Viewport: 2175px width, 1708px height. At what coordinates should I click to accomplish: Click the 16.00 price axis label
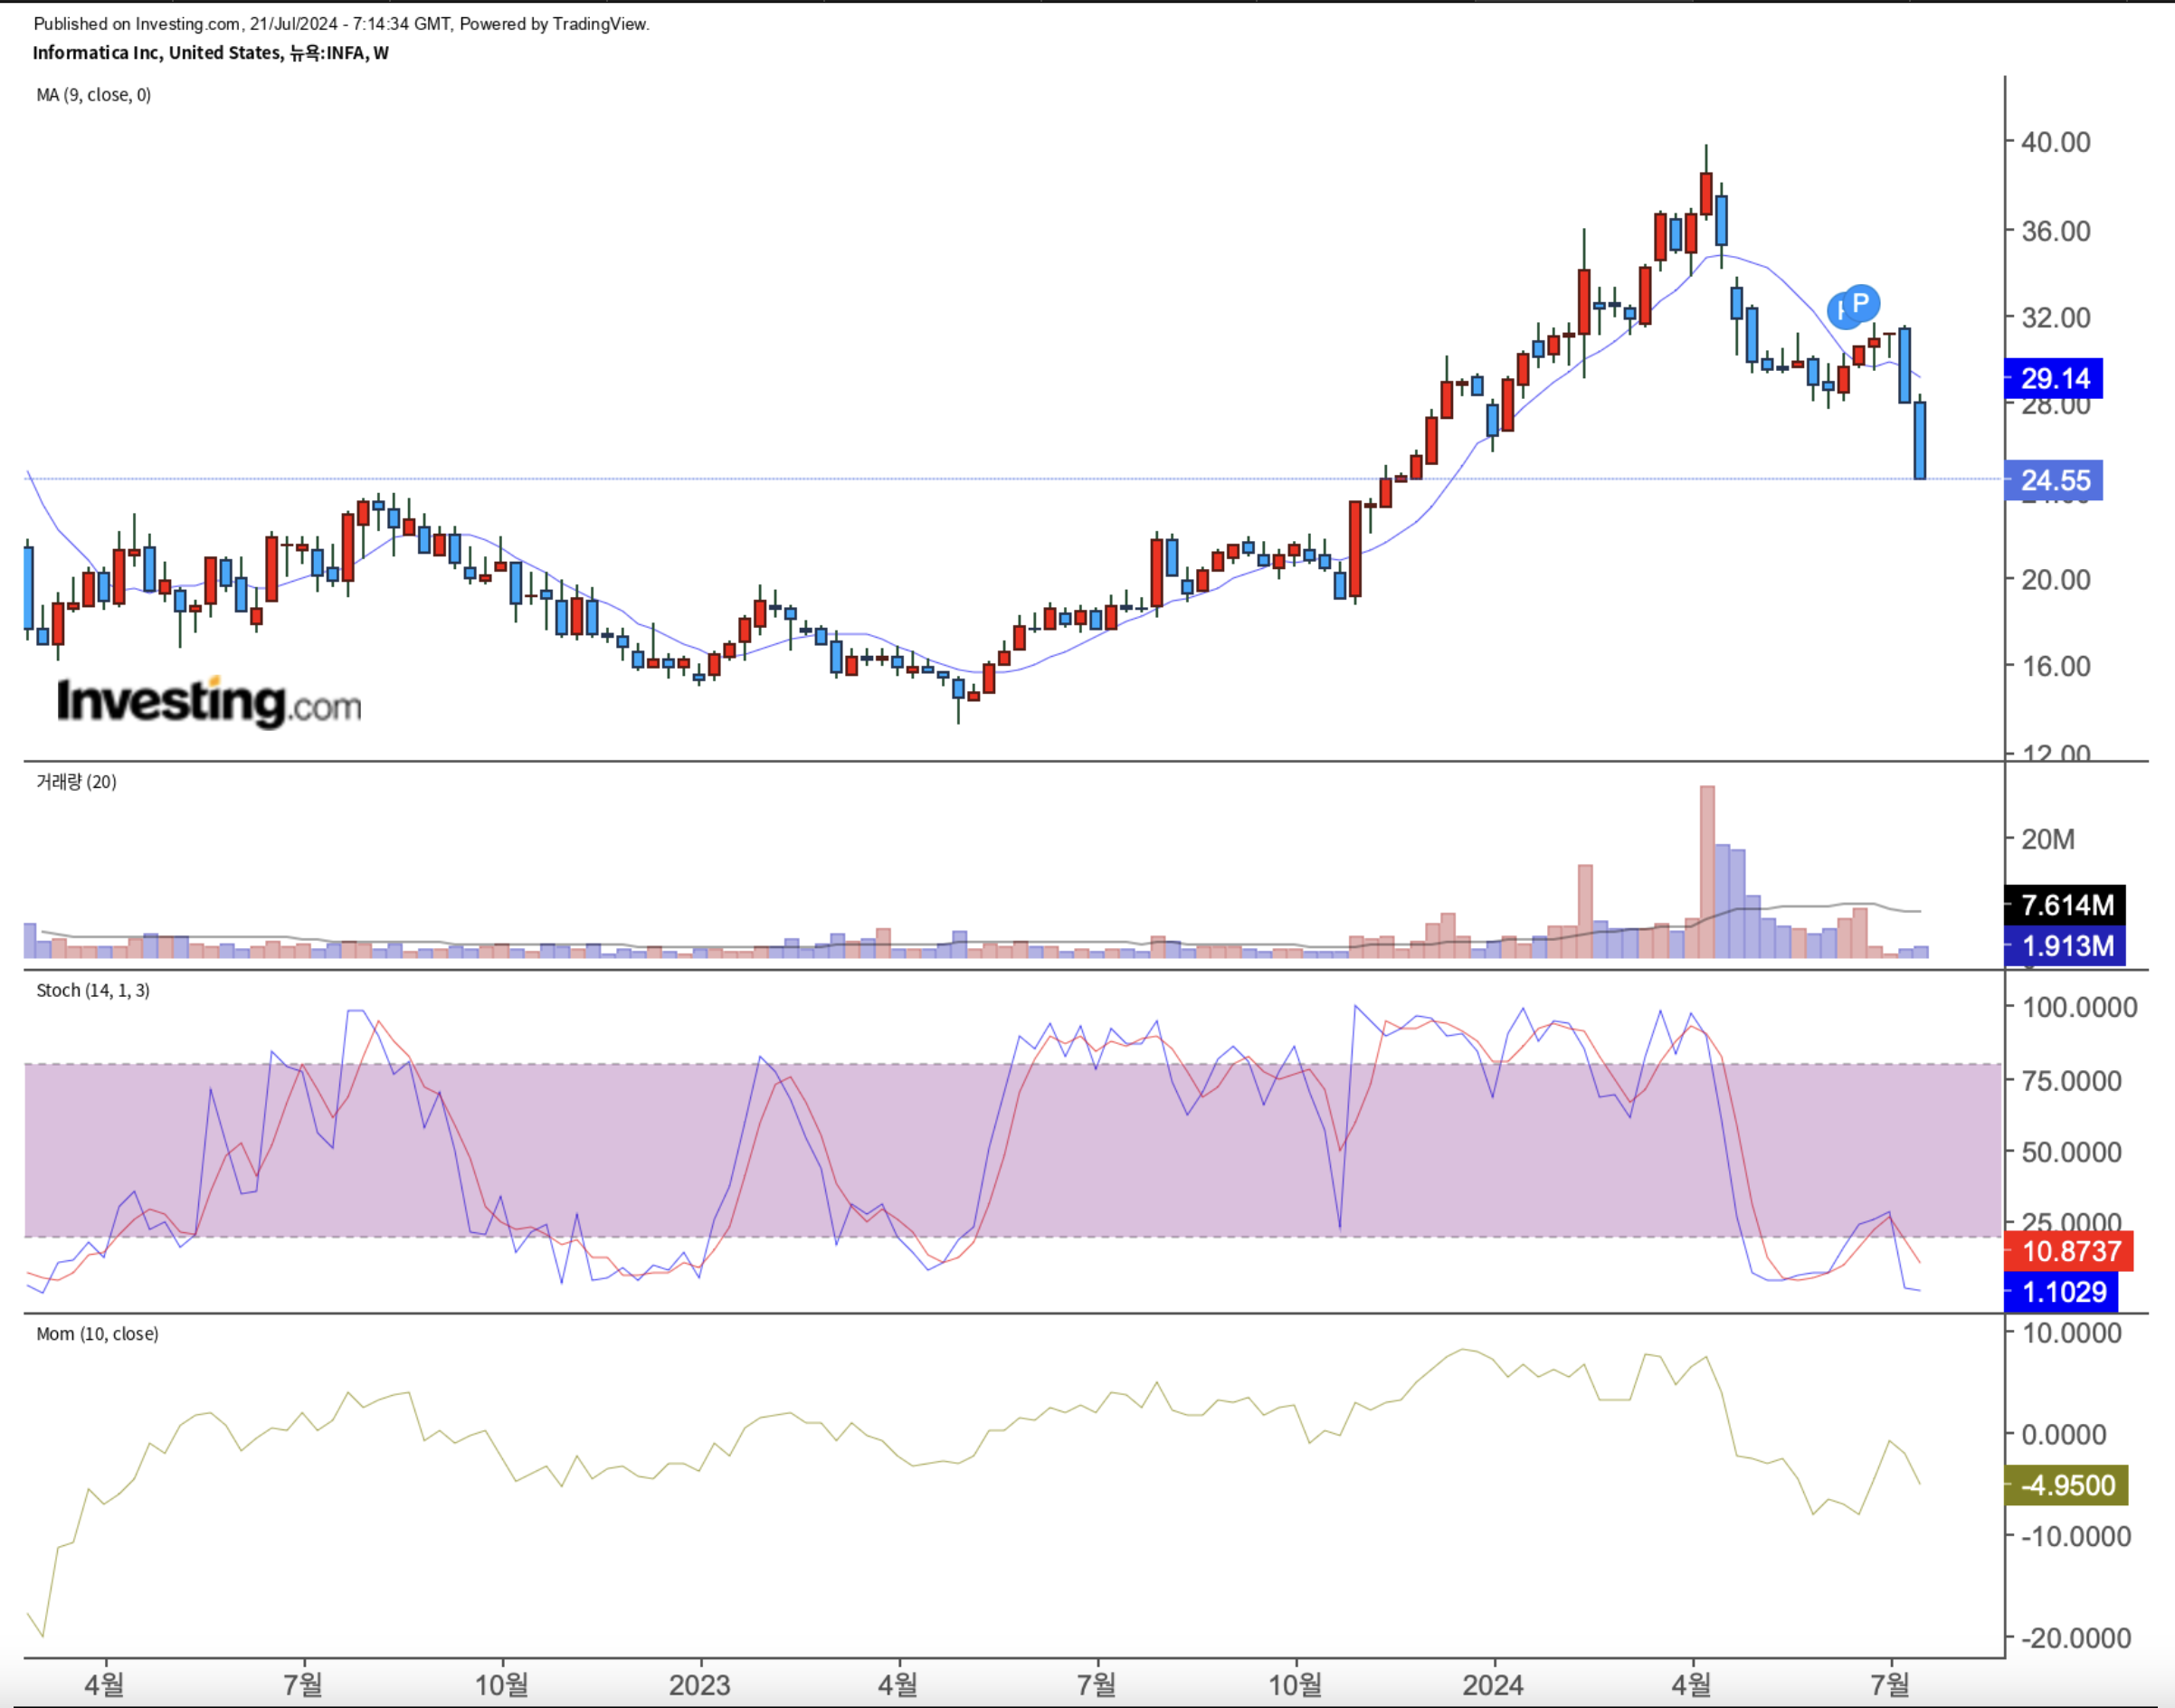[x=2056, y=667]
